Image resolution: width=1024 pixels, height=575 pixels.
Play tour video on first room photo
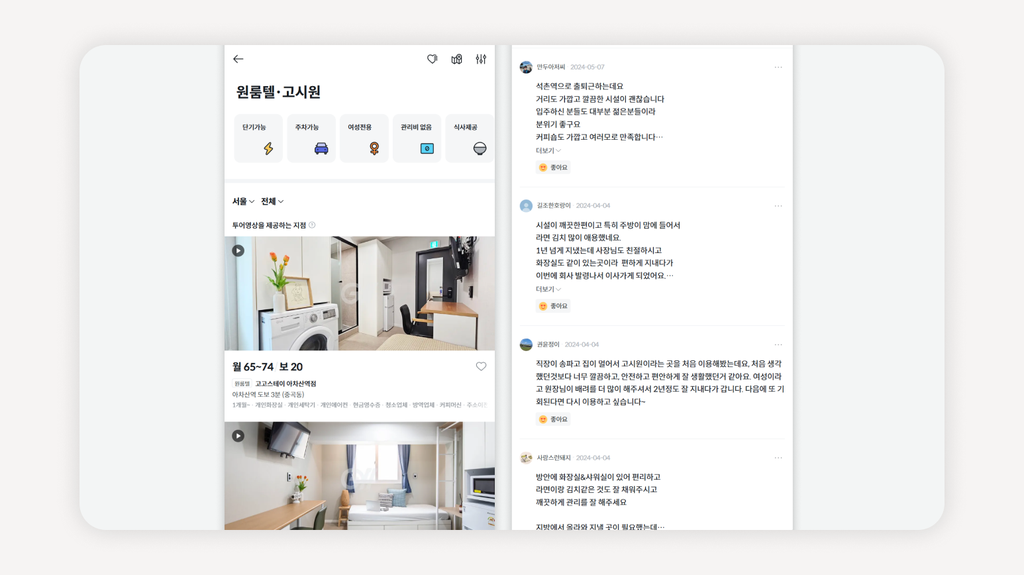click(x=238, y=251)
